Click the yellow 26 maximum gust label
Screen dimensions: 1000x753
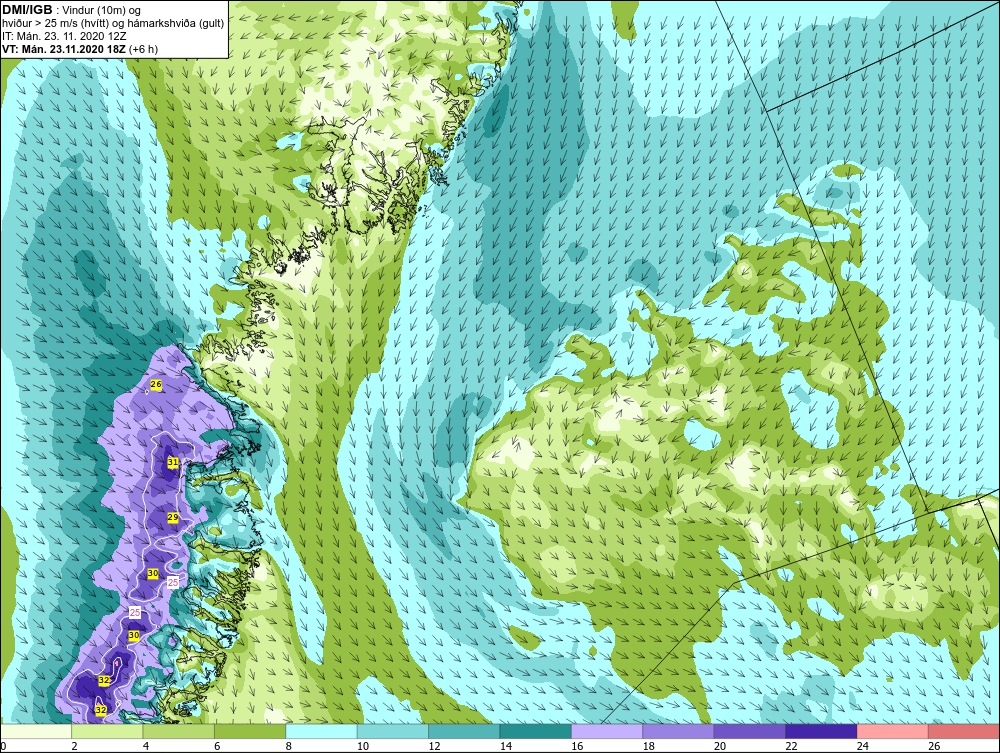coord(156,384)
